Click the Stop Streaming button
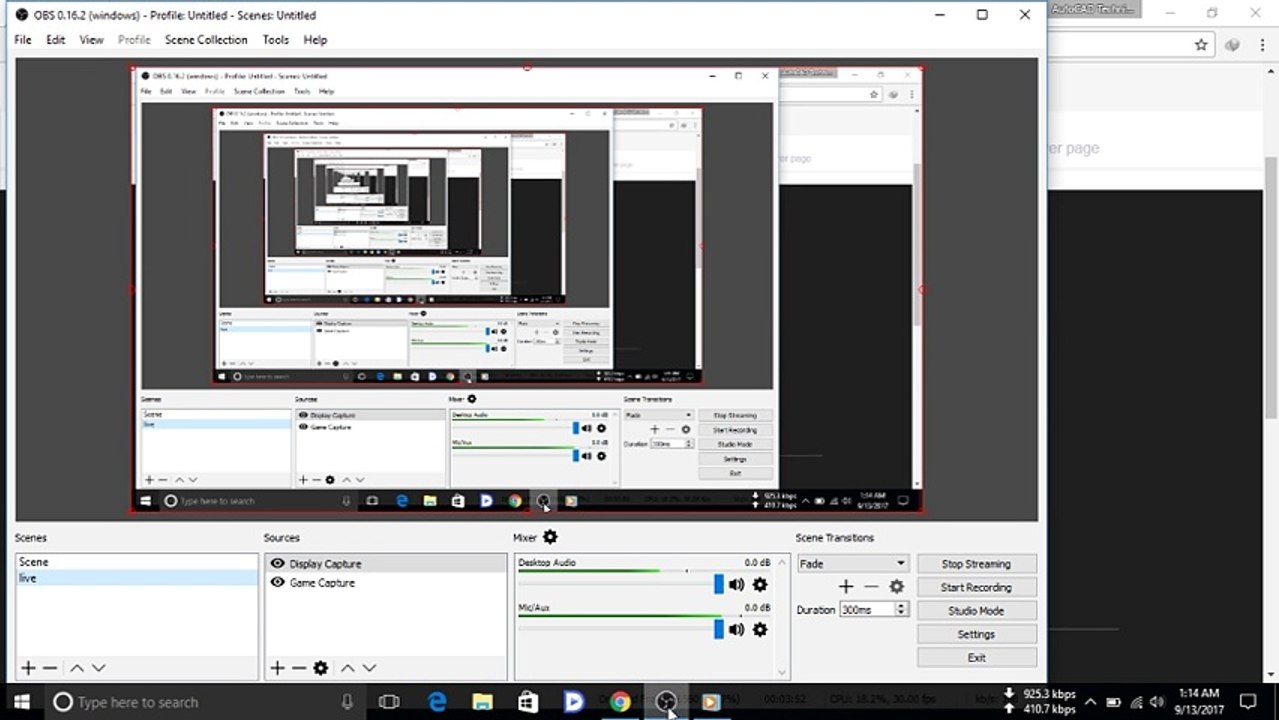 (976, 564)
